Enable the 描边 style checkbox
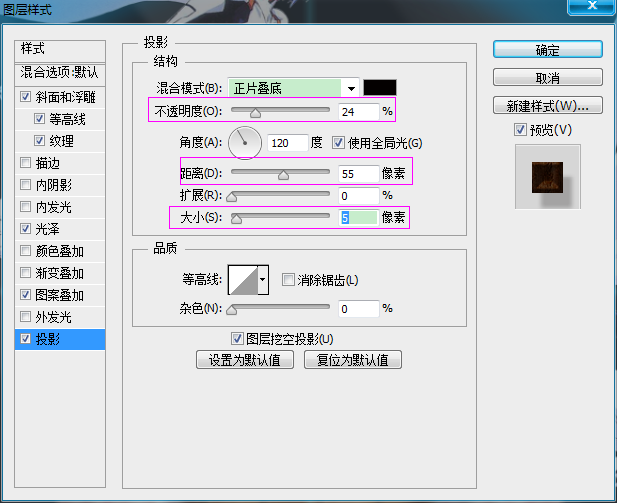 tap(26, 162)
